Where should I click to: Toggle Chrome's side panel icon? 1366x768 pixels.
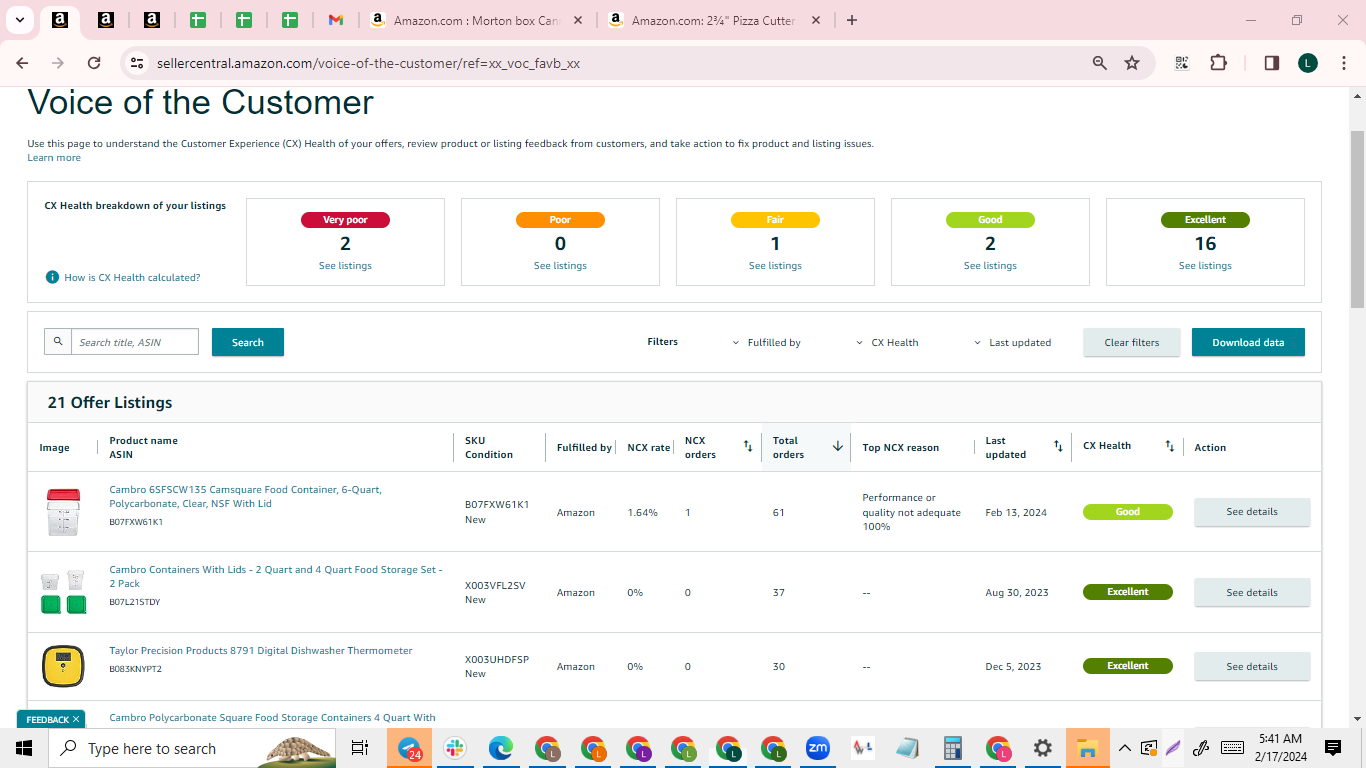coord(1272,63)
